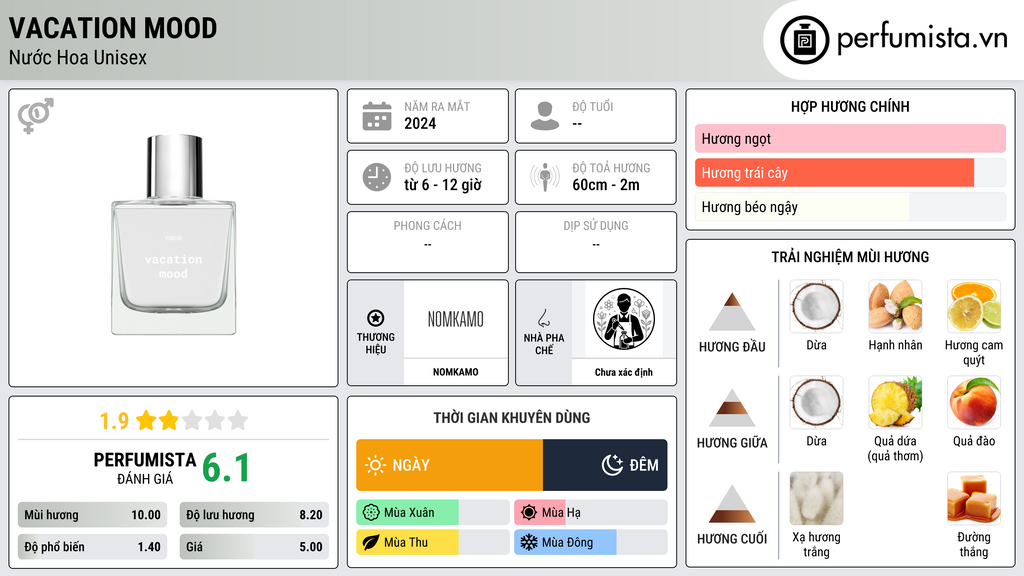Select the Đường thắng caramel note image
This screenshot has height=576, width=1024.
point(974,498)
